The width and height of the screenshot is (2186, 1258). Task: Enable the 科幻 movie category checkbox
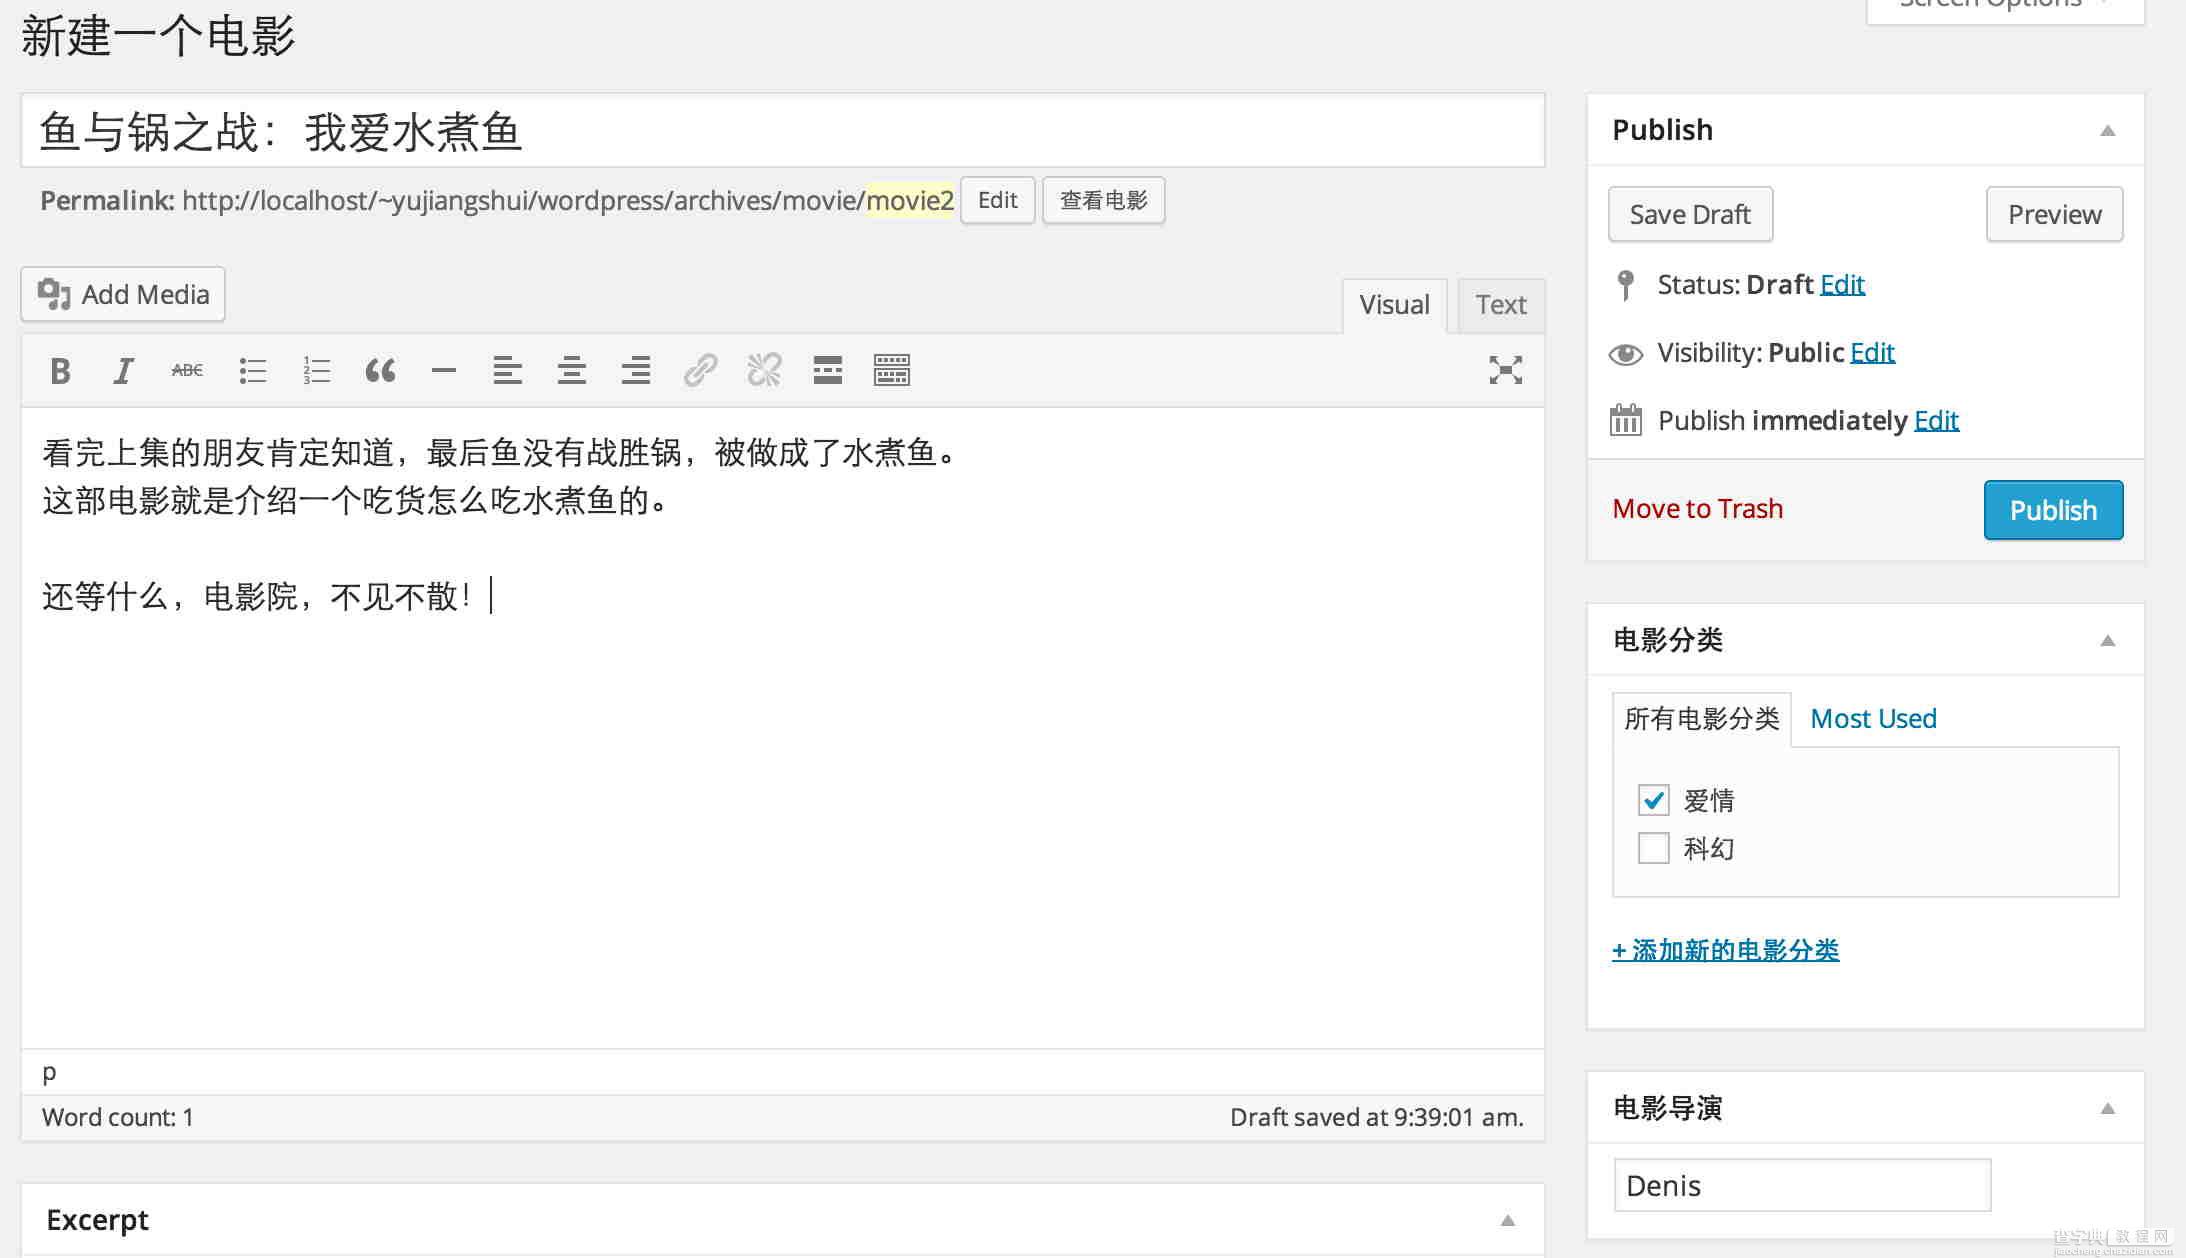1652,847
